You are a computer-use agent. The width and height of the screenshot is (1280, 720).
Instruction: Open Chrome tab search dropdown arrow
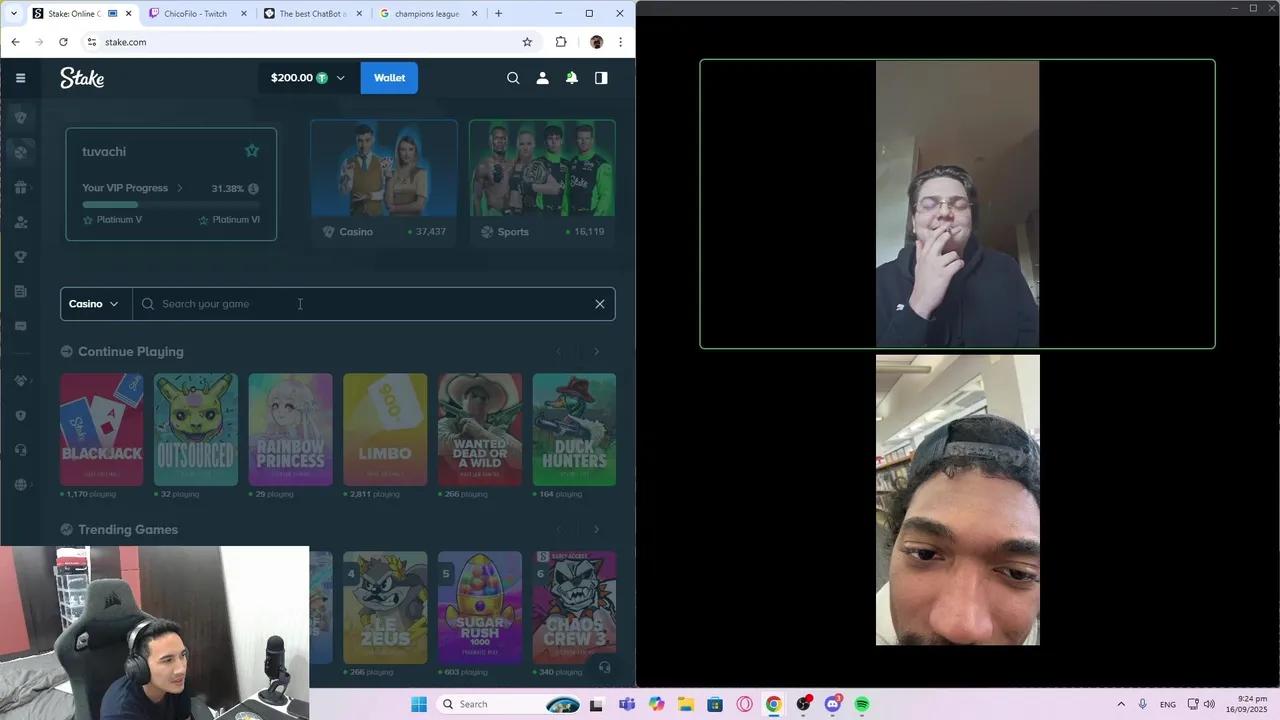[13, 14]
